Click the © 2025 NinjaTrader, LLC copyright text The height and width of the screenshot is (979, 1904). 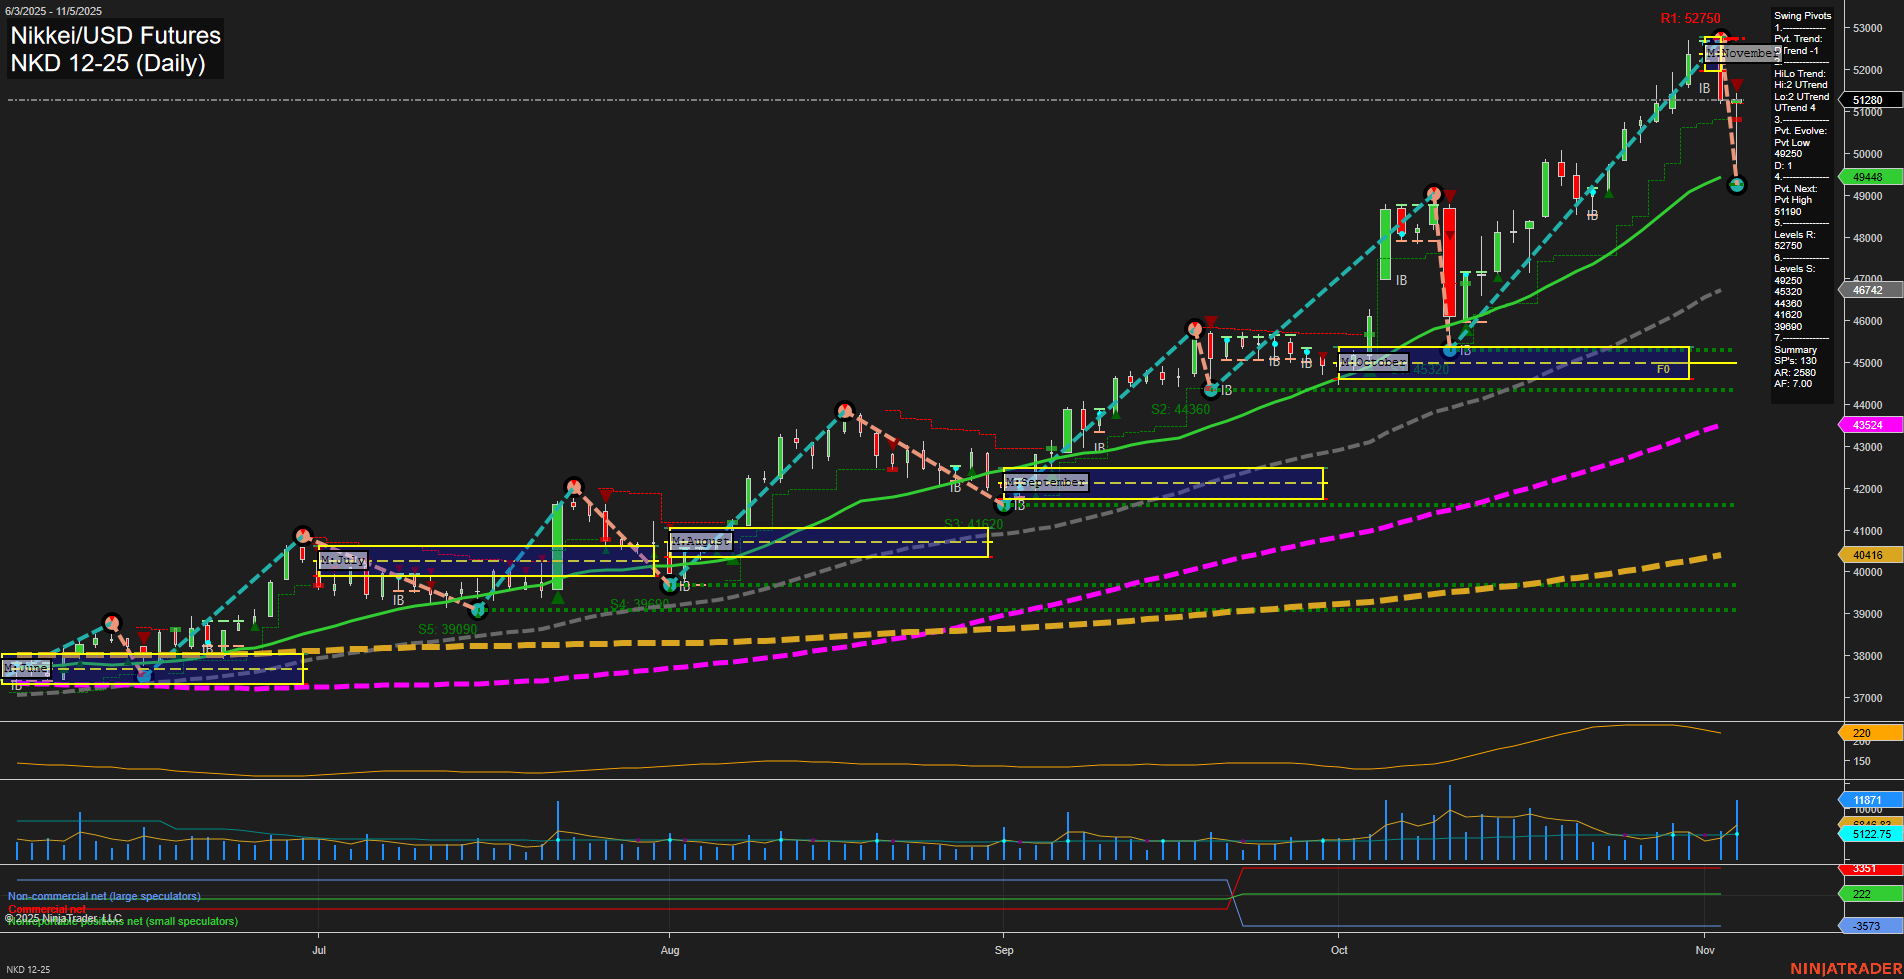(x=65, y=917)
